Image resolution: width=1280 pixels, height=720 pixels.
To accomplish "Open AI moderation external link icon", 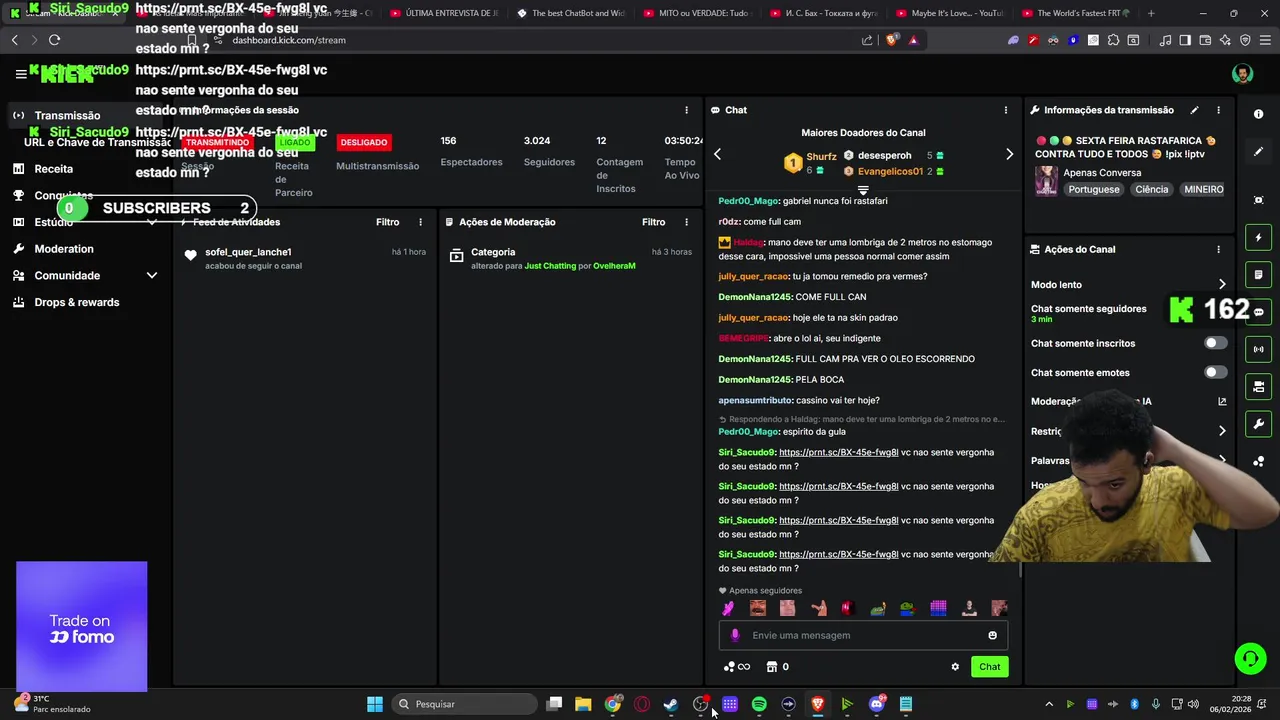I will coord(1222,401).
